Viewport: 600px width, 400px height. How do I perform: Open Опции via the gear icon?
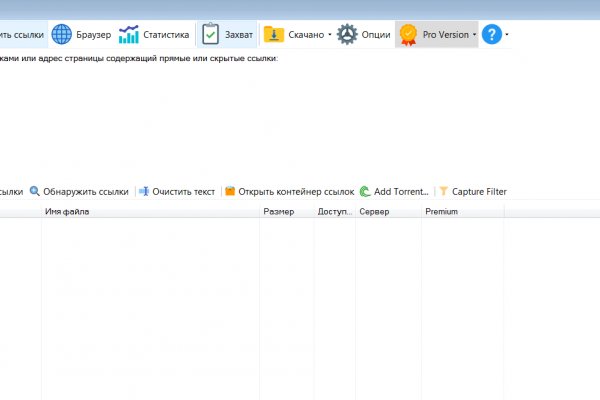[x=346, y=35]
